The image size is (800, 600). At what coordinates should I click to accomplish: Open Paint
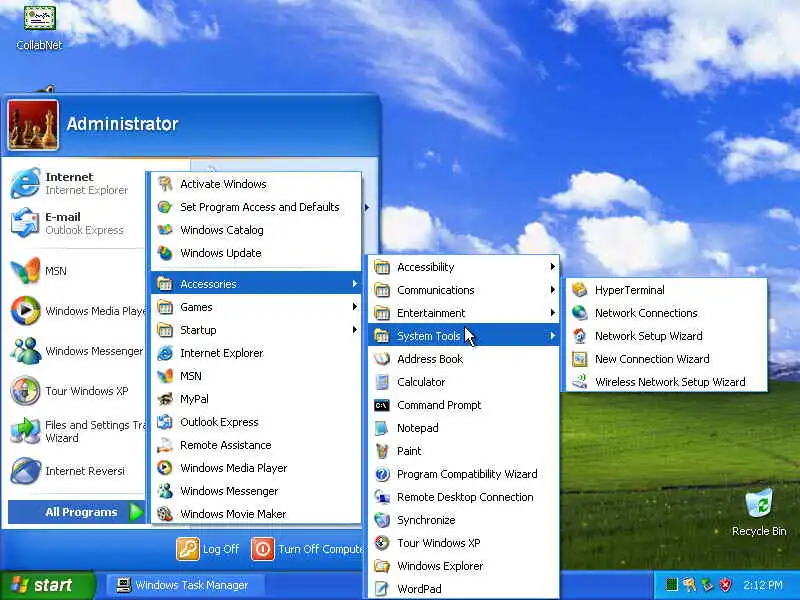464,451
